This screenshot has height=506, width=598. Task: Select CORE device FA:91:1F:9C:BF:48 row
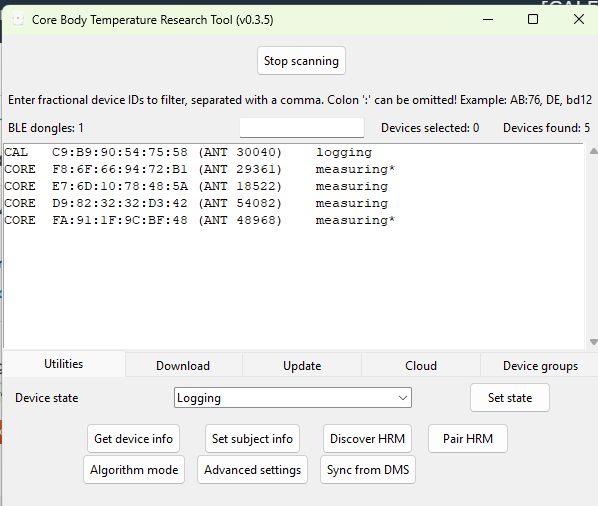[293, 220]
